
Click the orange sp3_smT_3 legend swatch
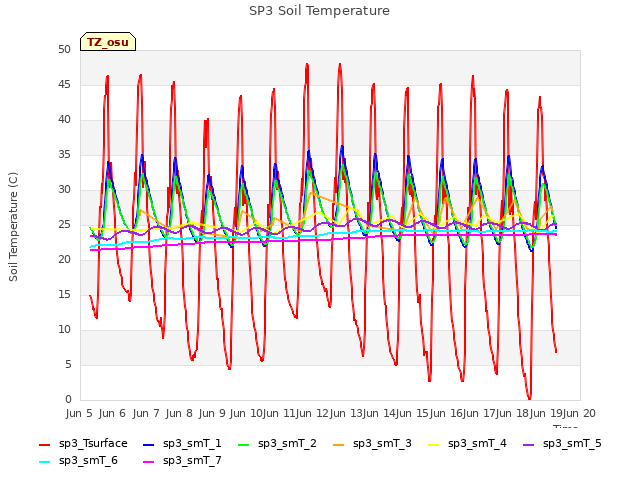tap(339, 444)
